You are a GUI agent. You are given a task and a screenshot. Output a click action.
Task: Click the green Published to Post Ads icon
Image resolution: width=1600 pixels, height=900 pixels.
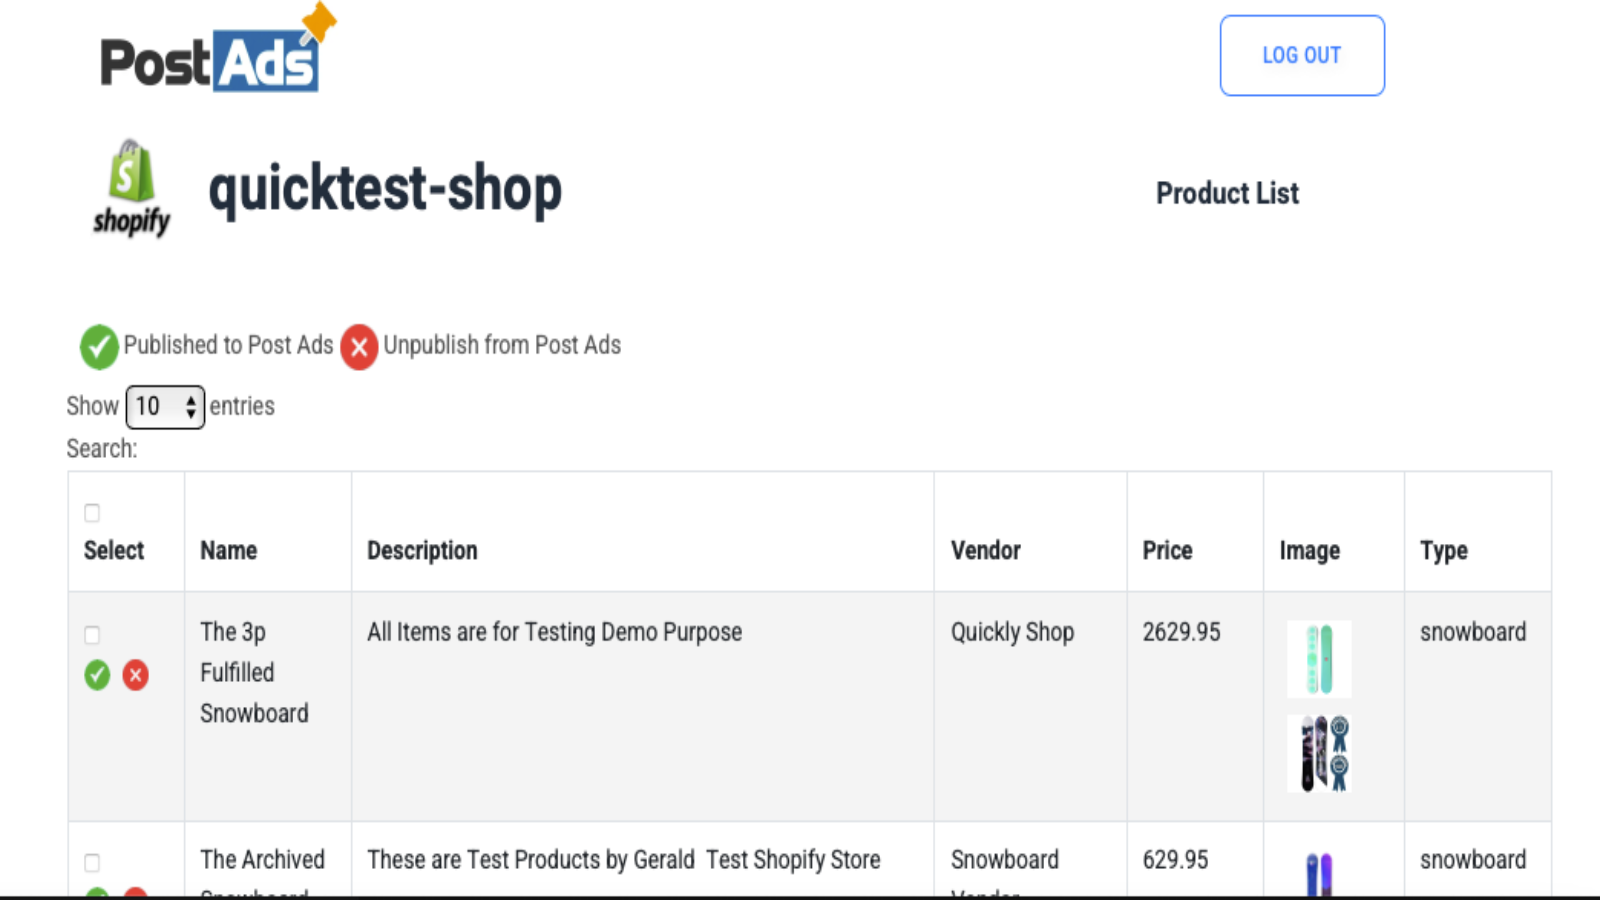(99, 347)
